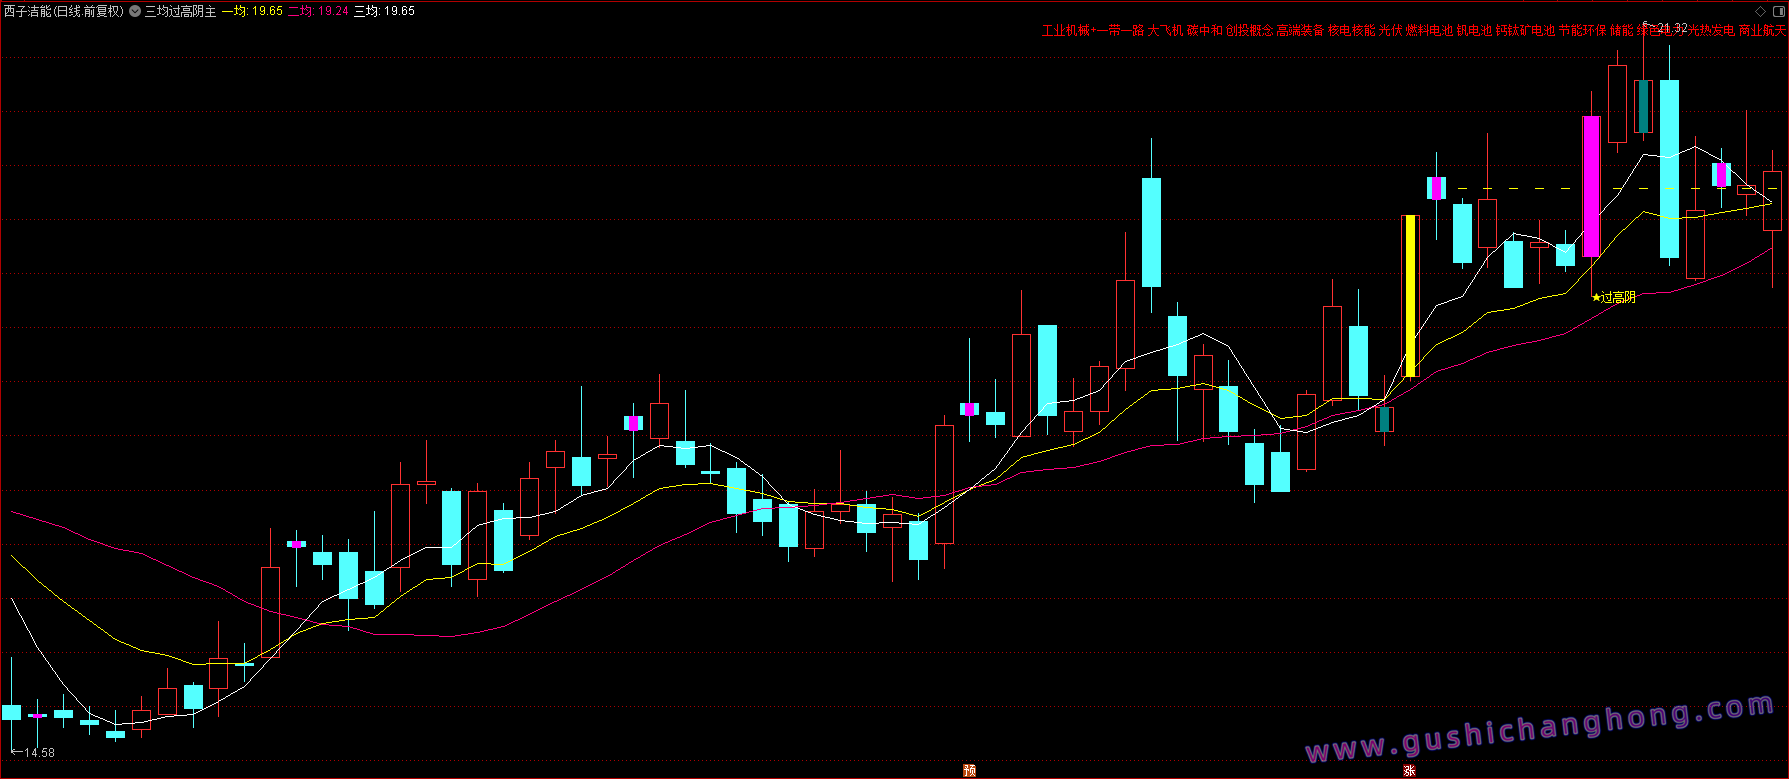This screenshot has width=1789, height=779.
Task: Click the 节能环保 concept tag
Action: pos(1582,31)
